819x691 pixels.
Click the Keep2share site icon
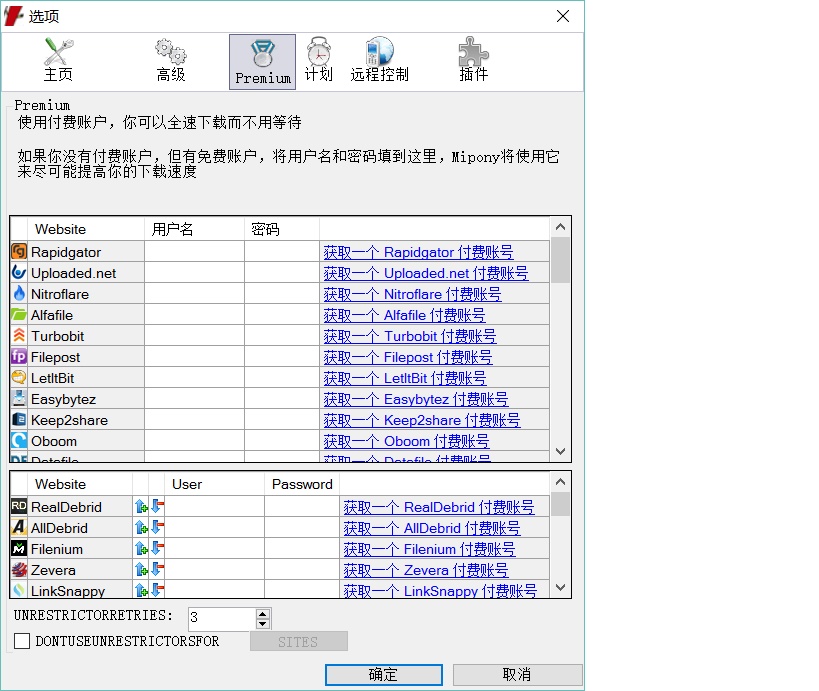19,419
